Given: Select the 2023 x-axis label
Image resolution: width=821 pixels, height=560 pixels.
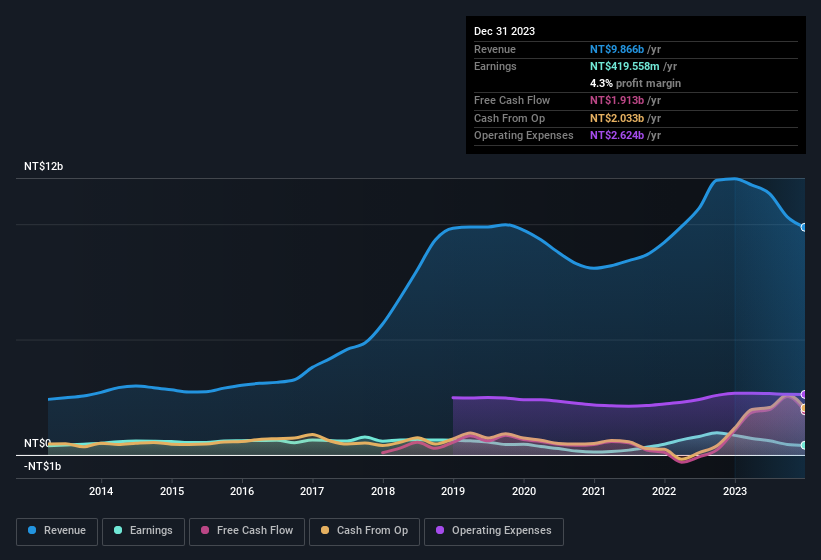Looking at the screenshot, I should coord(735,491).
